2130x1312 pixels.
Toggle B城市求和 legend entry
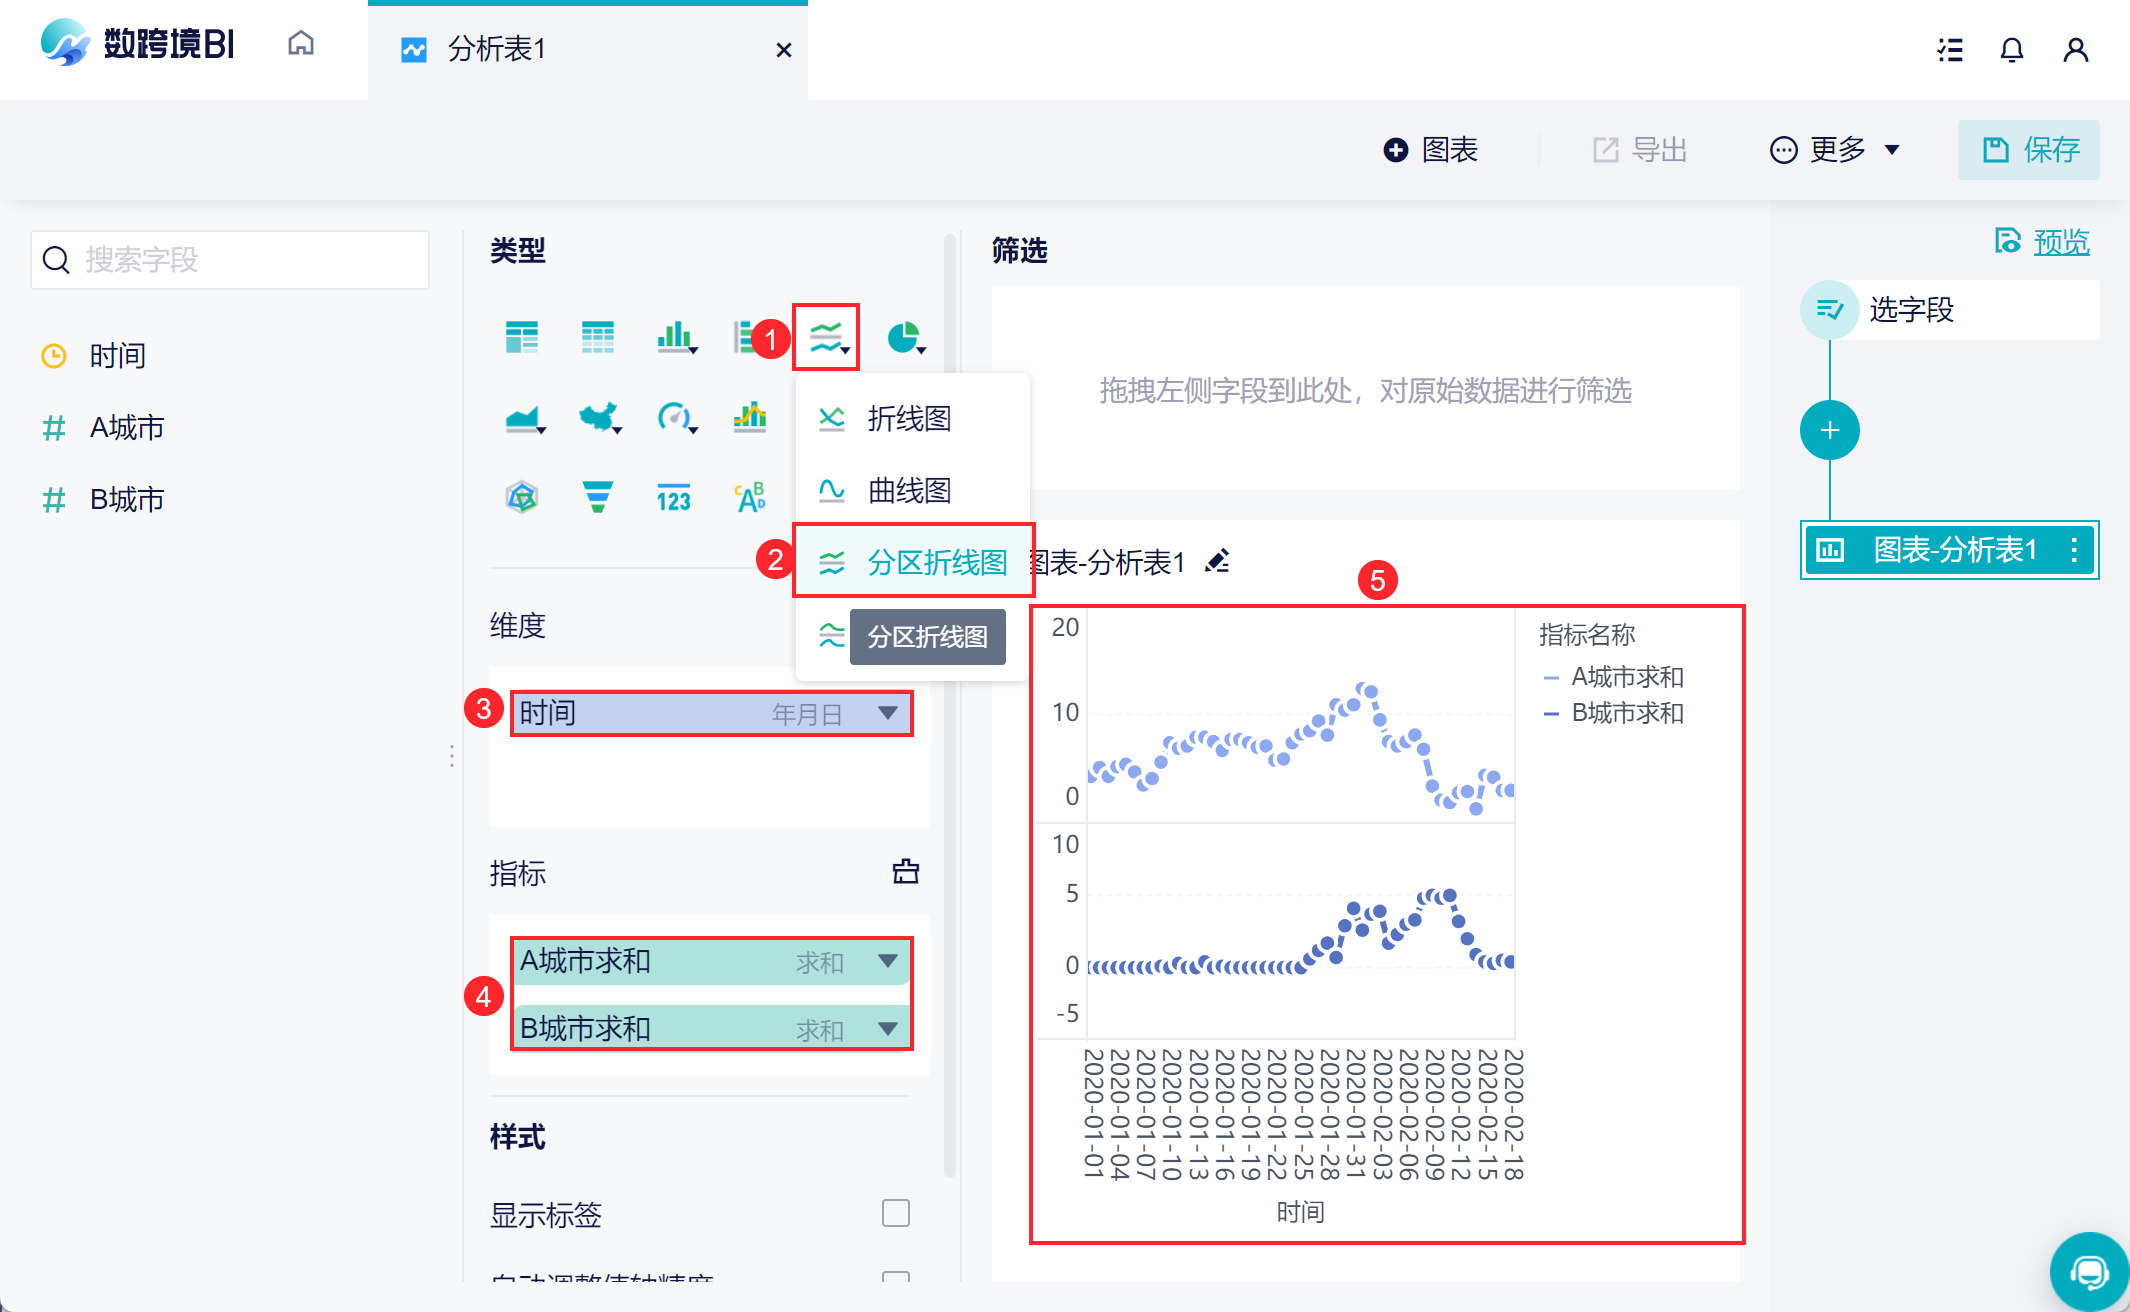[x=1626, y=713]
